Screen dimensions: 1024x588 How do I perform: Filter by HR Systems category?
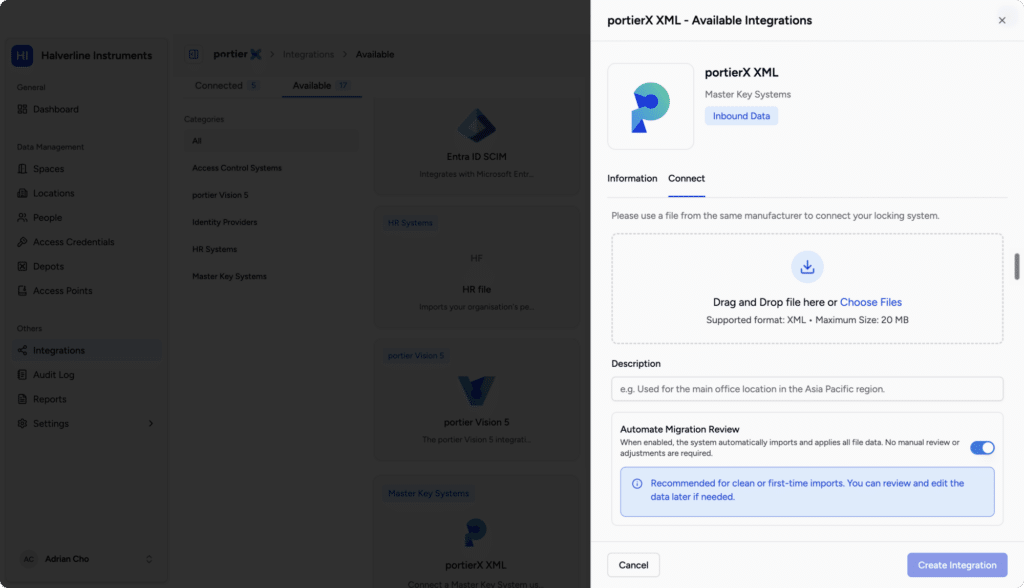point(271,250)
